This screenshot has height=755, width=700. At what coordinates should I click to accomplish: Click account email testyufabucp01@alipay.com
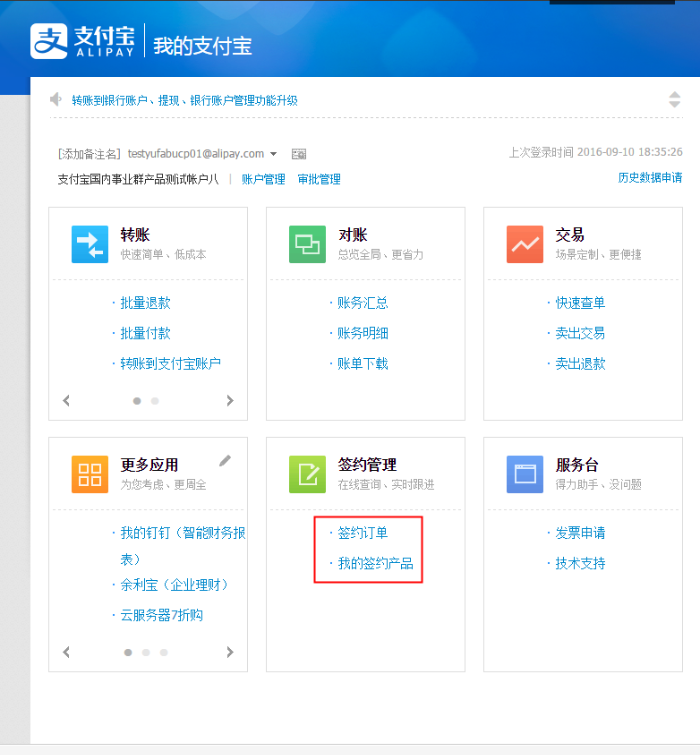[195, 154]
